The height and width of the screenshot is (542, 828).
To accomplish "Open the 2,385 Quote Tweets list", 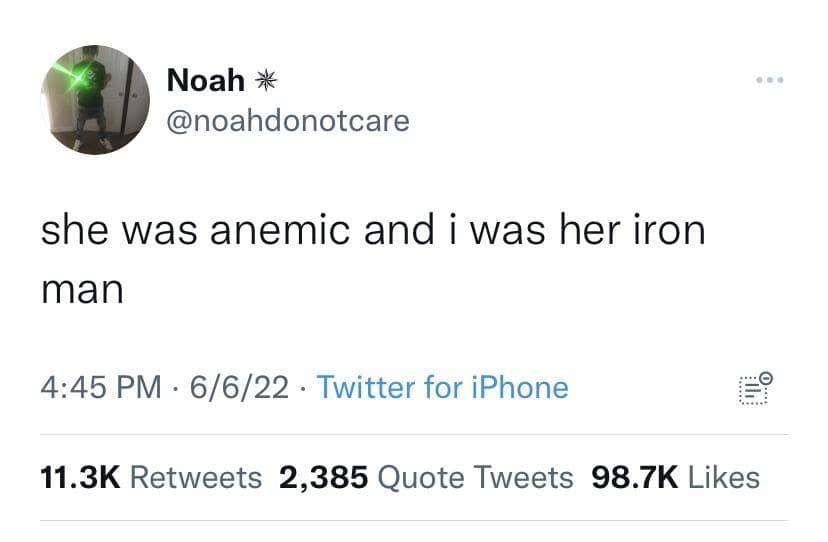I will pyautogui.click(x=427, y=477).
